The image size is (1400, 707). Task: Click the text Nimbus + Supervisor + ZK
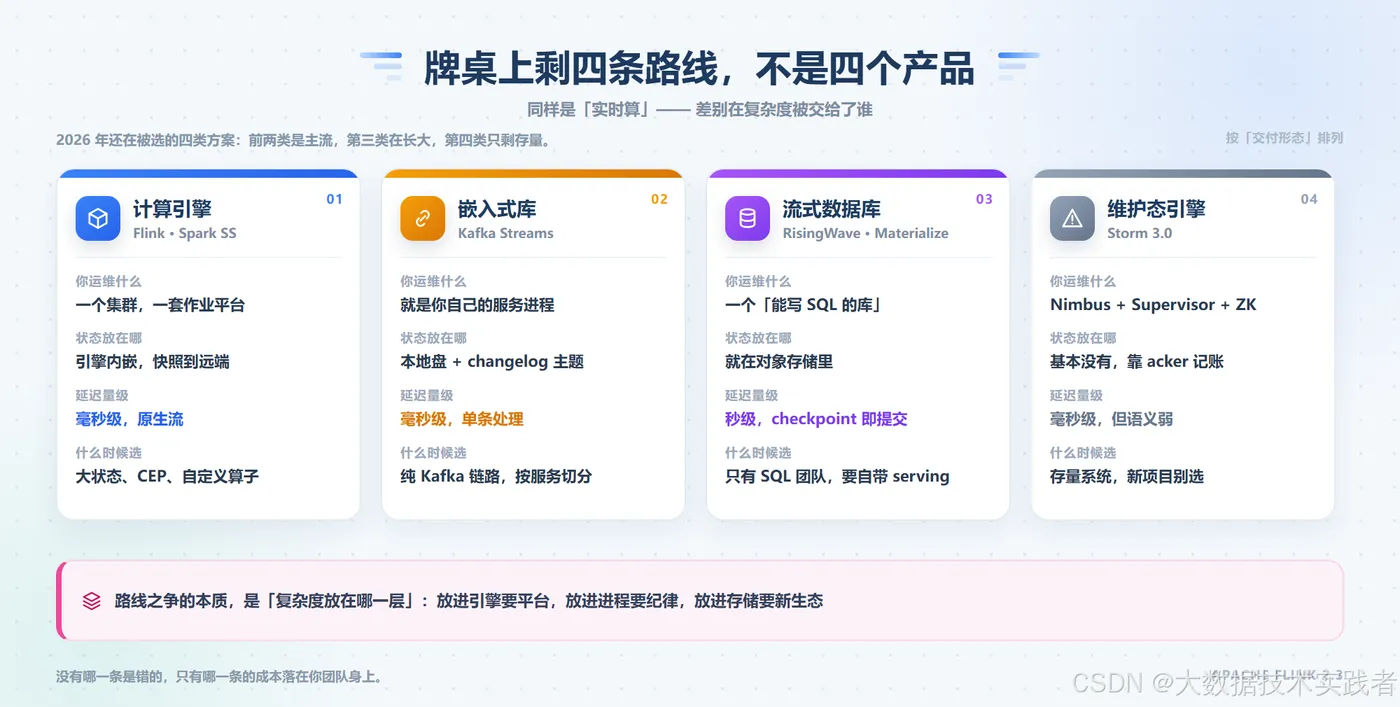point(1153,305)
